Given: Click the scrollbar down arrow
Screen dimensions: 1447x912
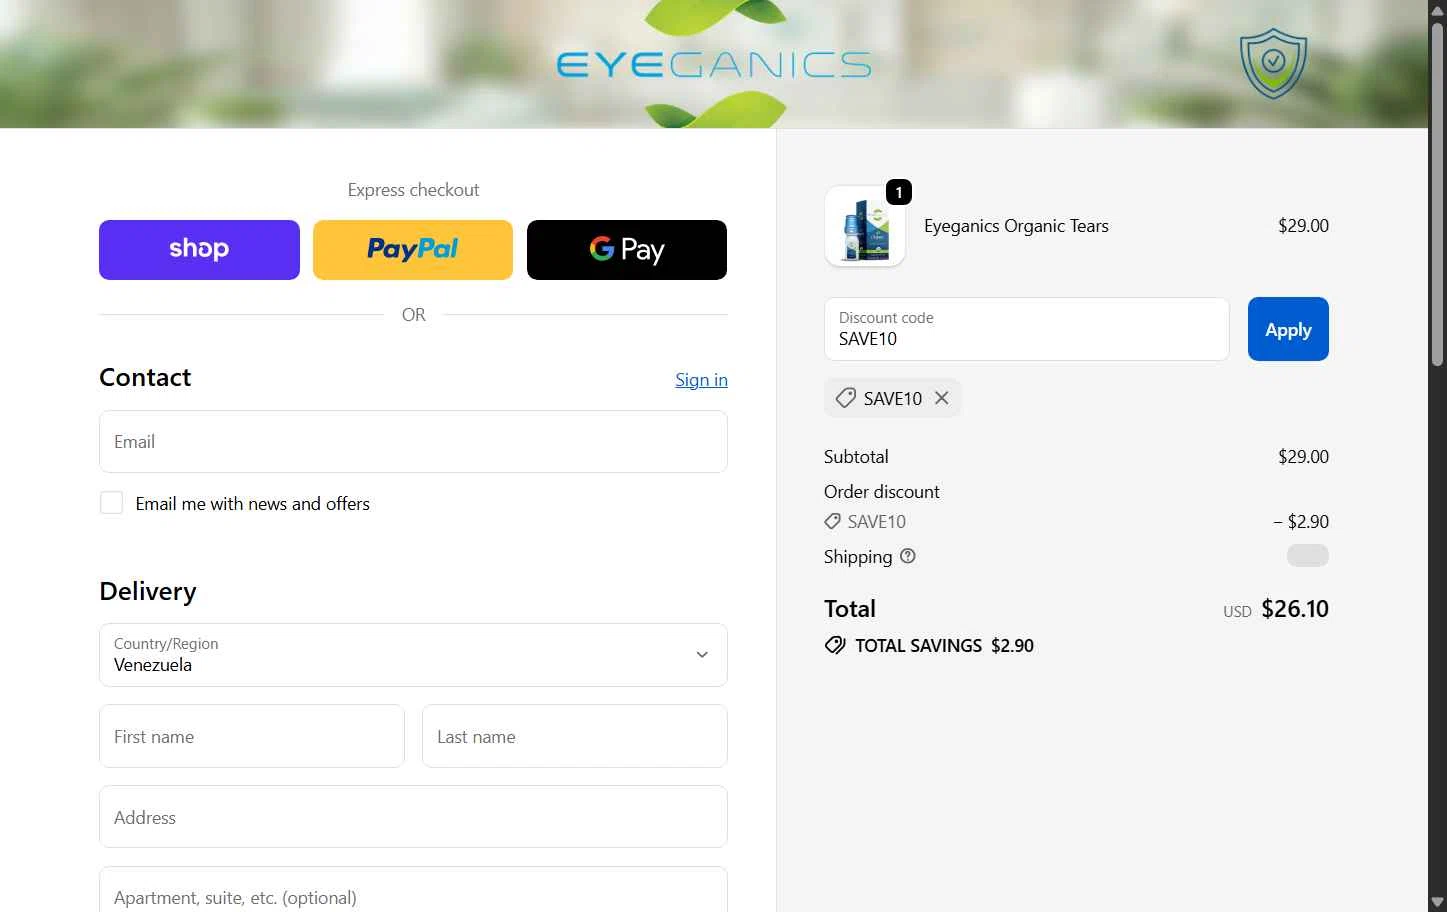Looking at the screenshot, I should tap(1438, 902).
